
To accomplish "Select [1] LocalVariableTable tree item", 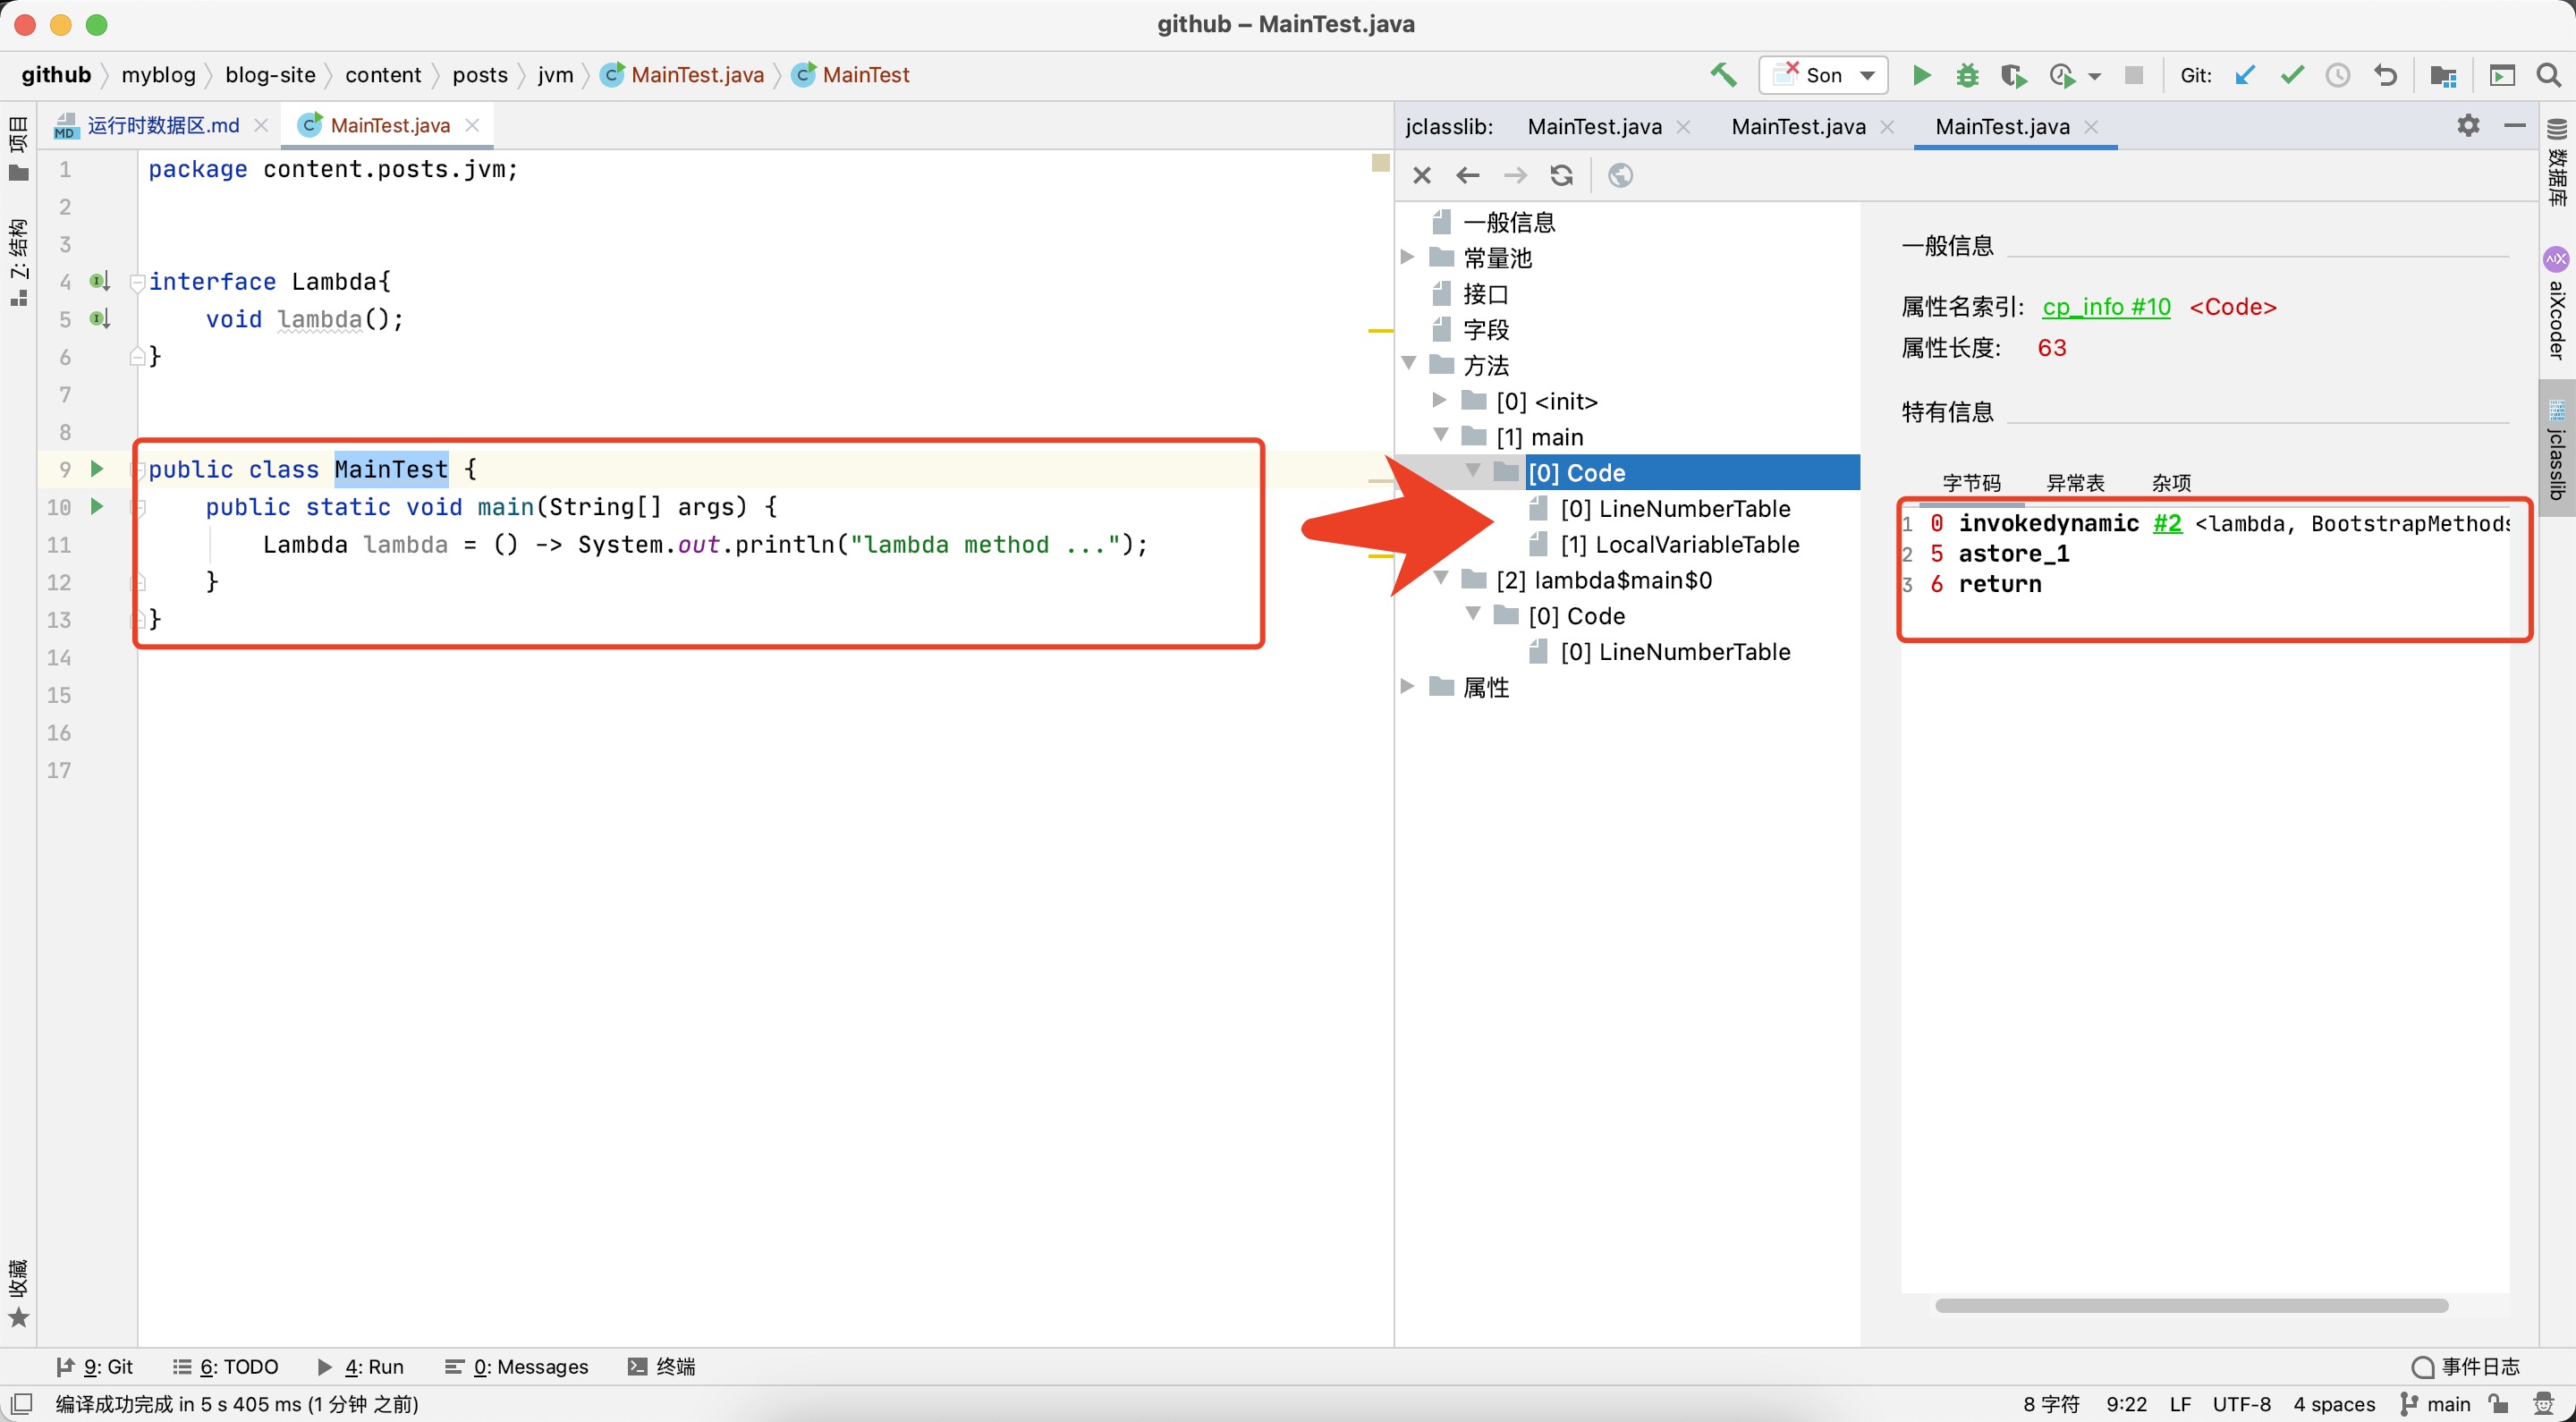I will point(1680,544).
